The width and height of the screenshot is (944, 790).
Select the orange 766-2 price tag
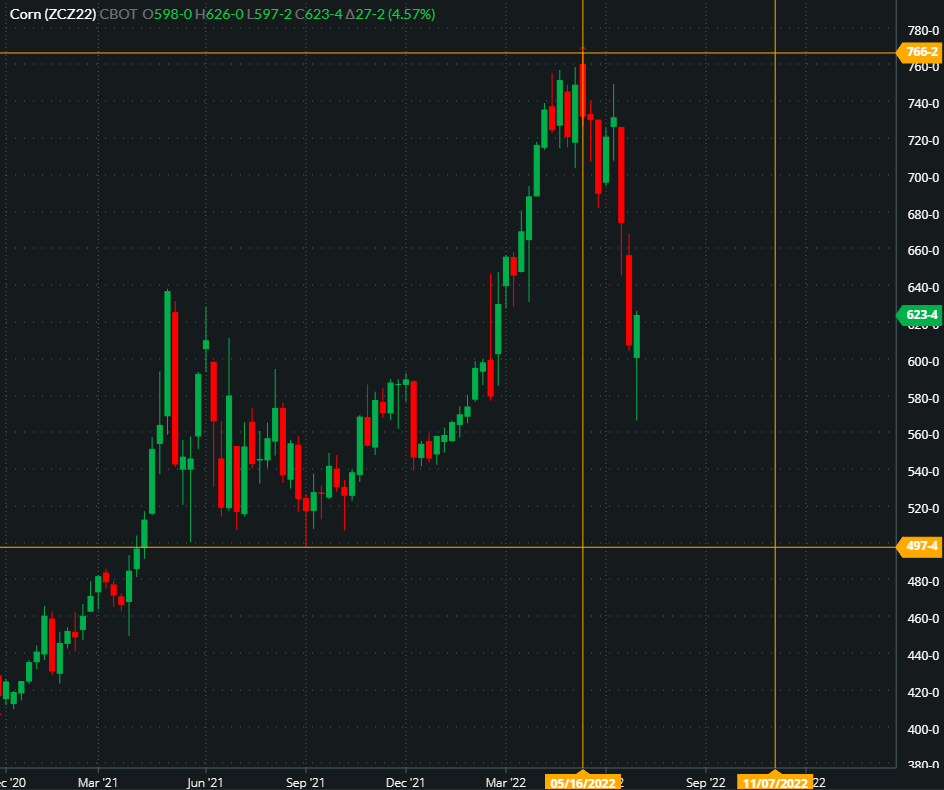click(x=921, y=52)
